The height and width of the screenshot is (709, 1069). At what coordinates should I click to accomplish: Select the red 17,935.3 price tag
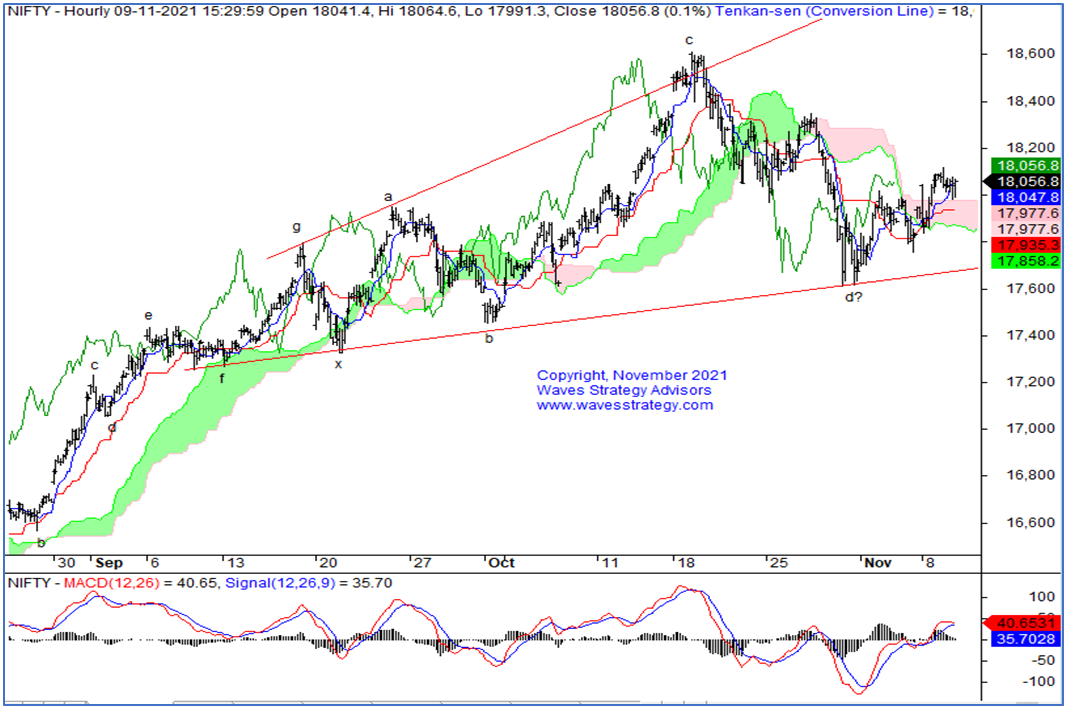pos(1027,245)
